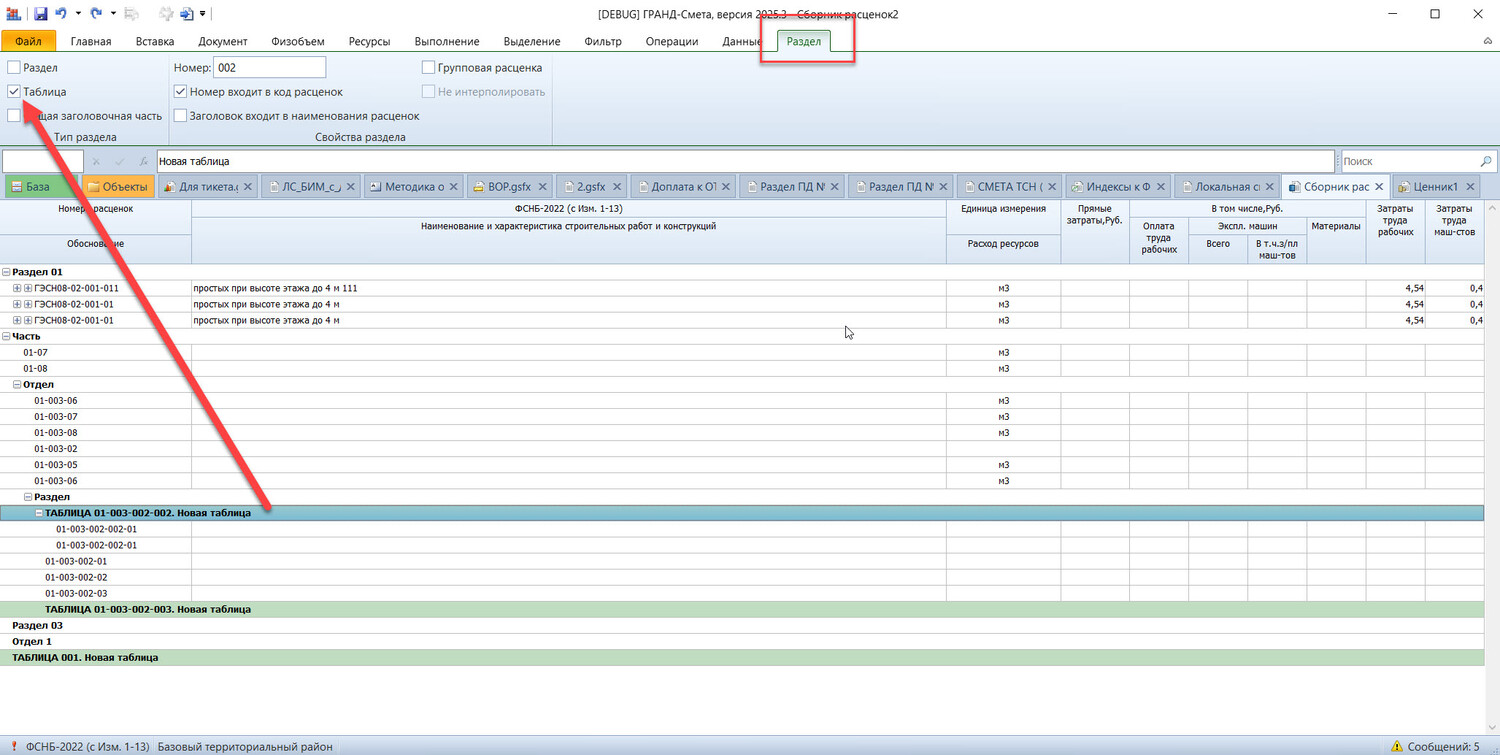Open the Объекты panel button
The width and height of the screenshot is (1500, 755).
118,186
